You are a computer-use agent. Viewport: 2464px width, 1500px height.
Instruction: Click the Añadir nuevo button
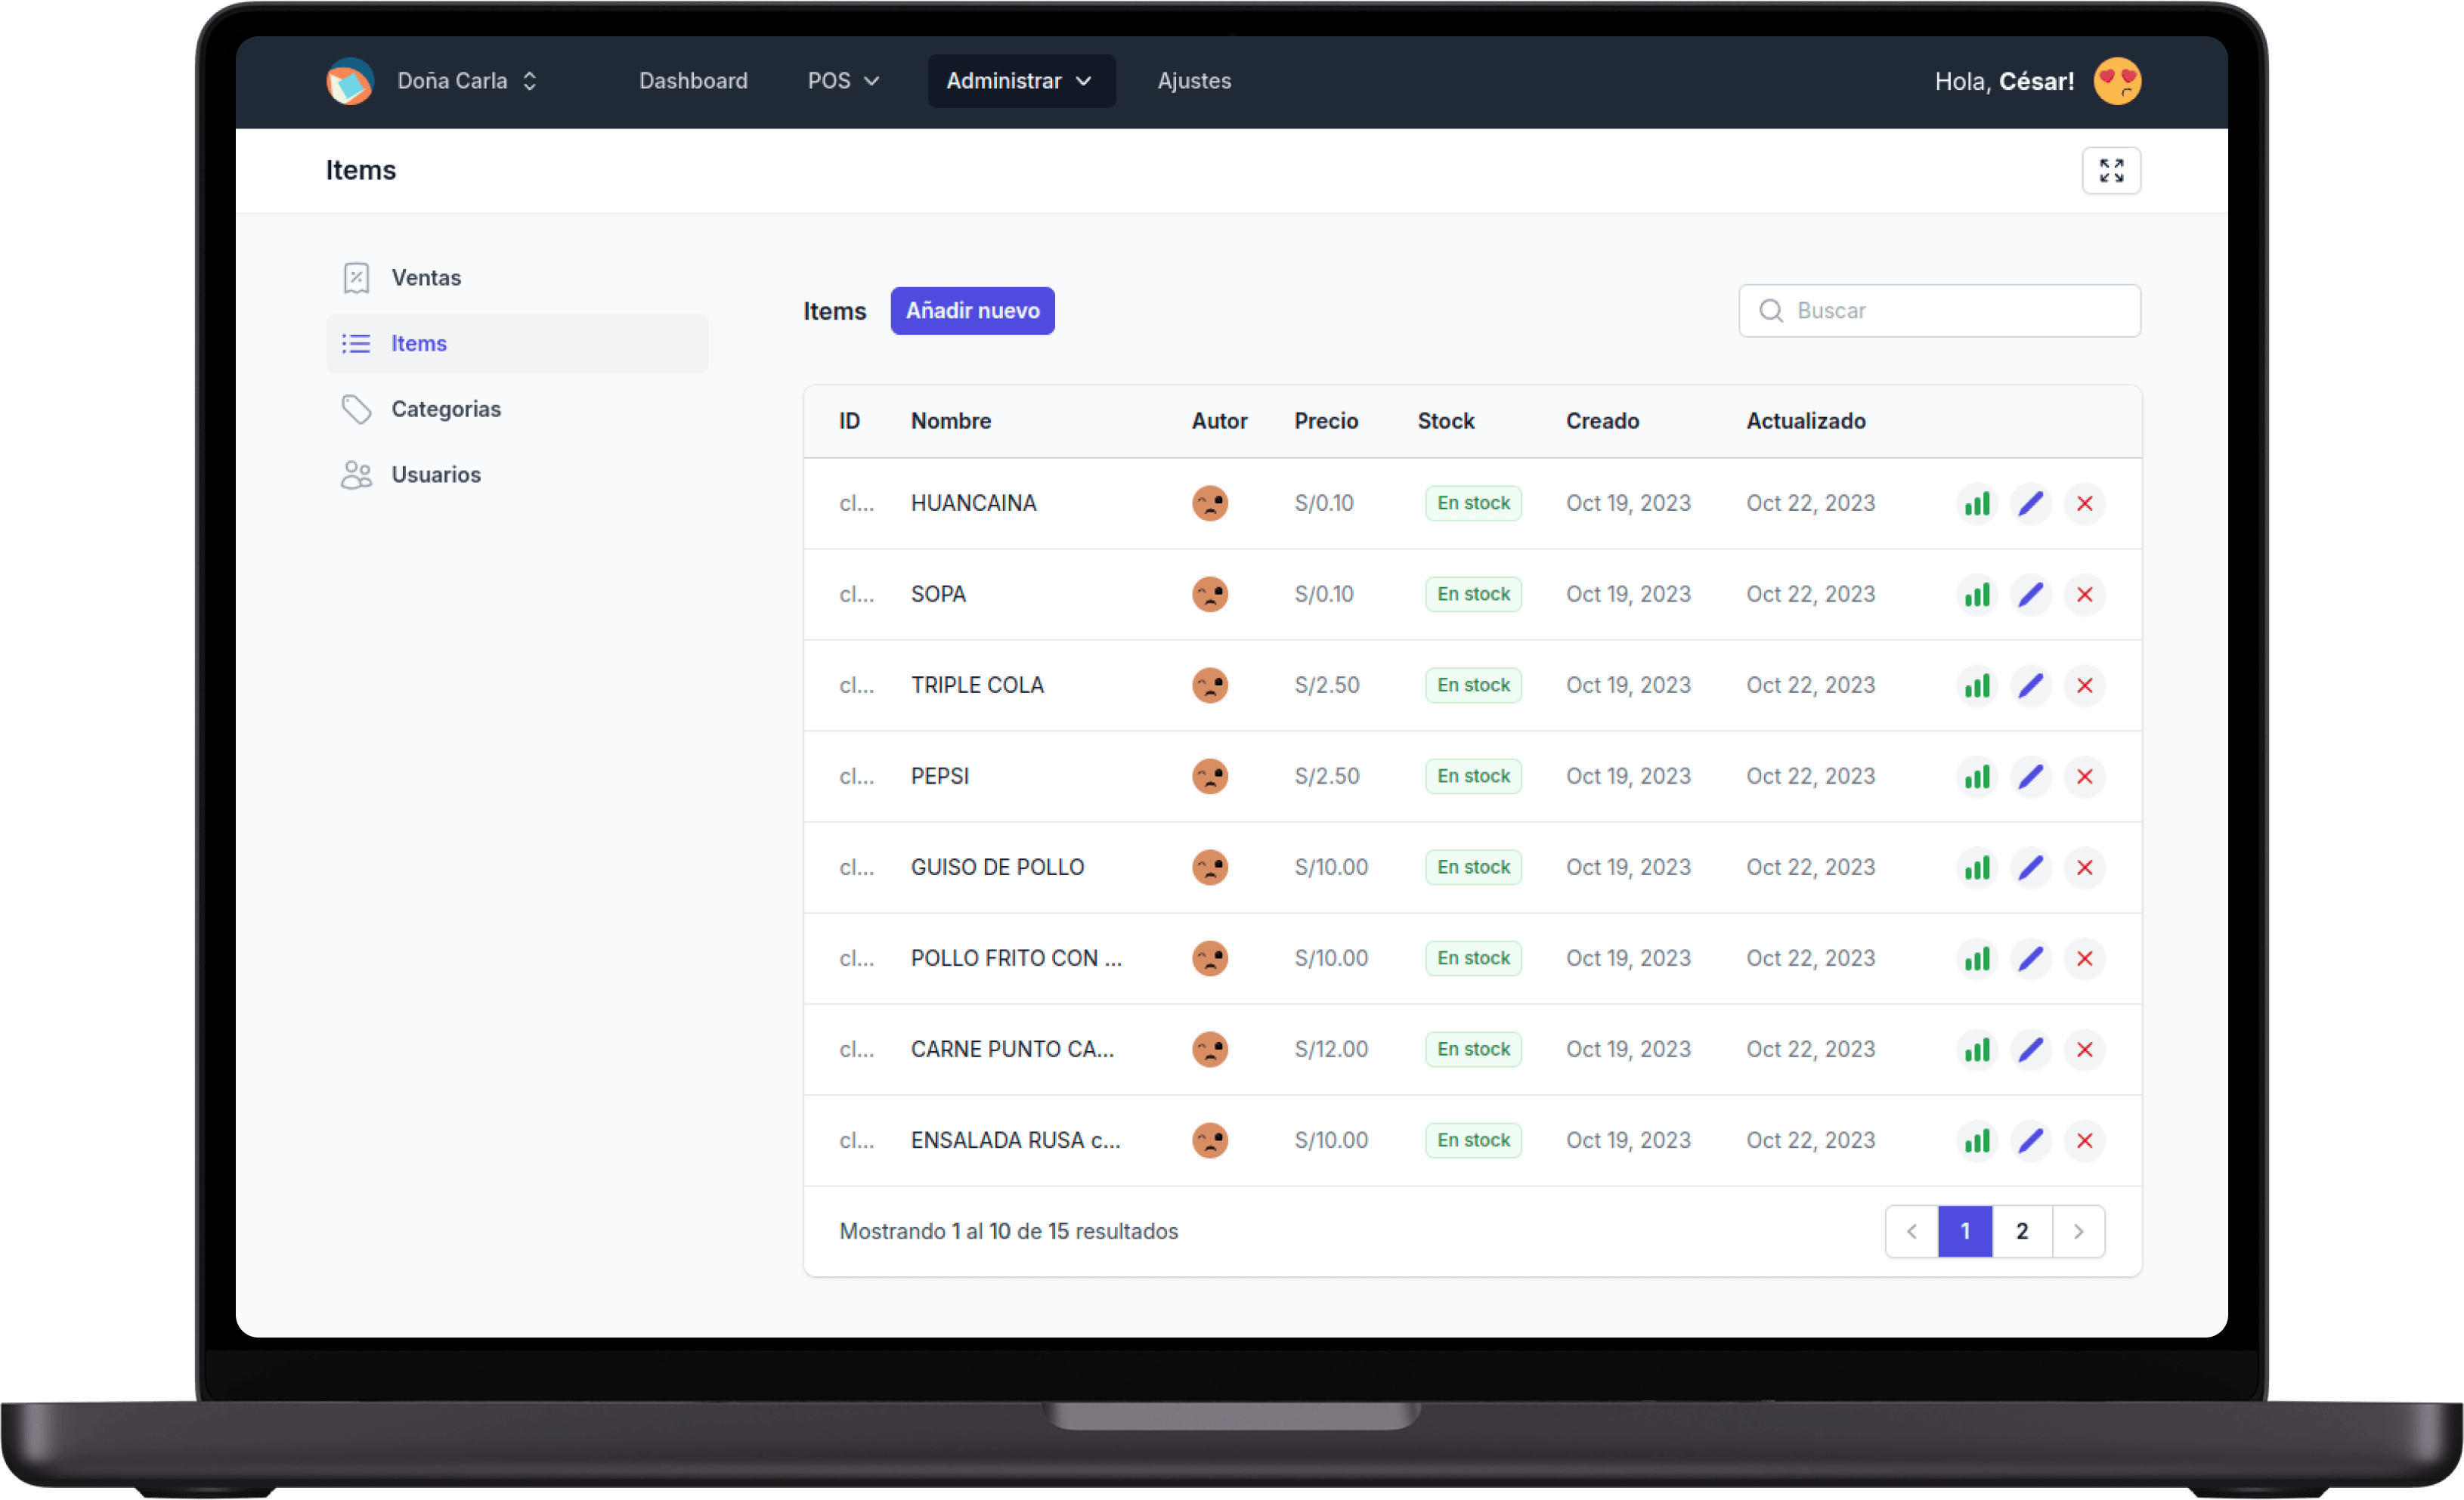(971, 311)
